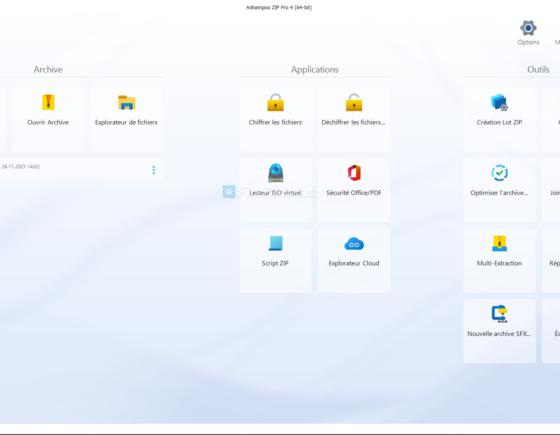Viewport: 560px width, 435px height.
Task: Open the Sécurité Office/PDF icon
Action: click(x=354, y=173)
